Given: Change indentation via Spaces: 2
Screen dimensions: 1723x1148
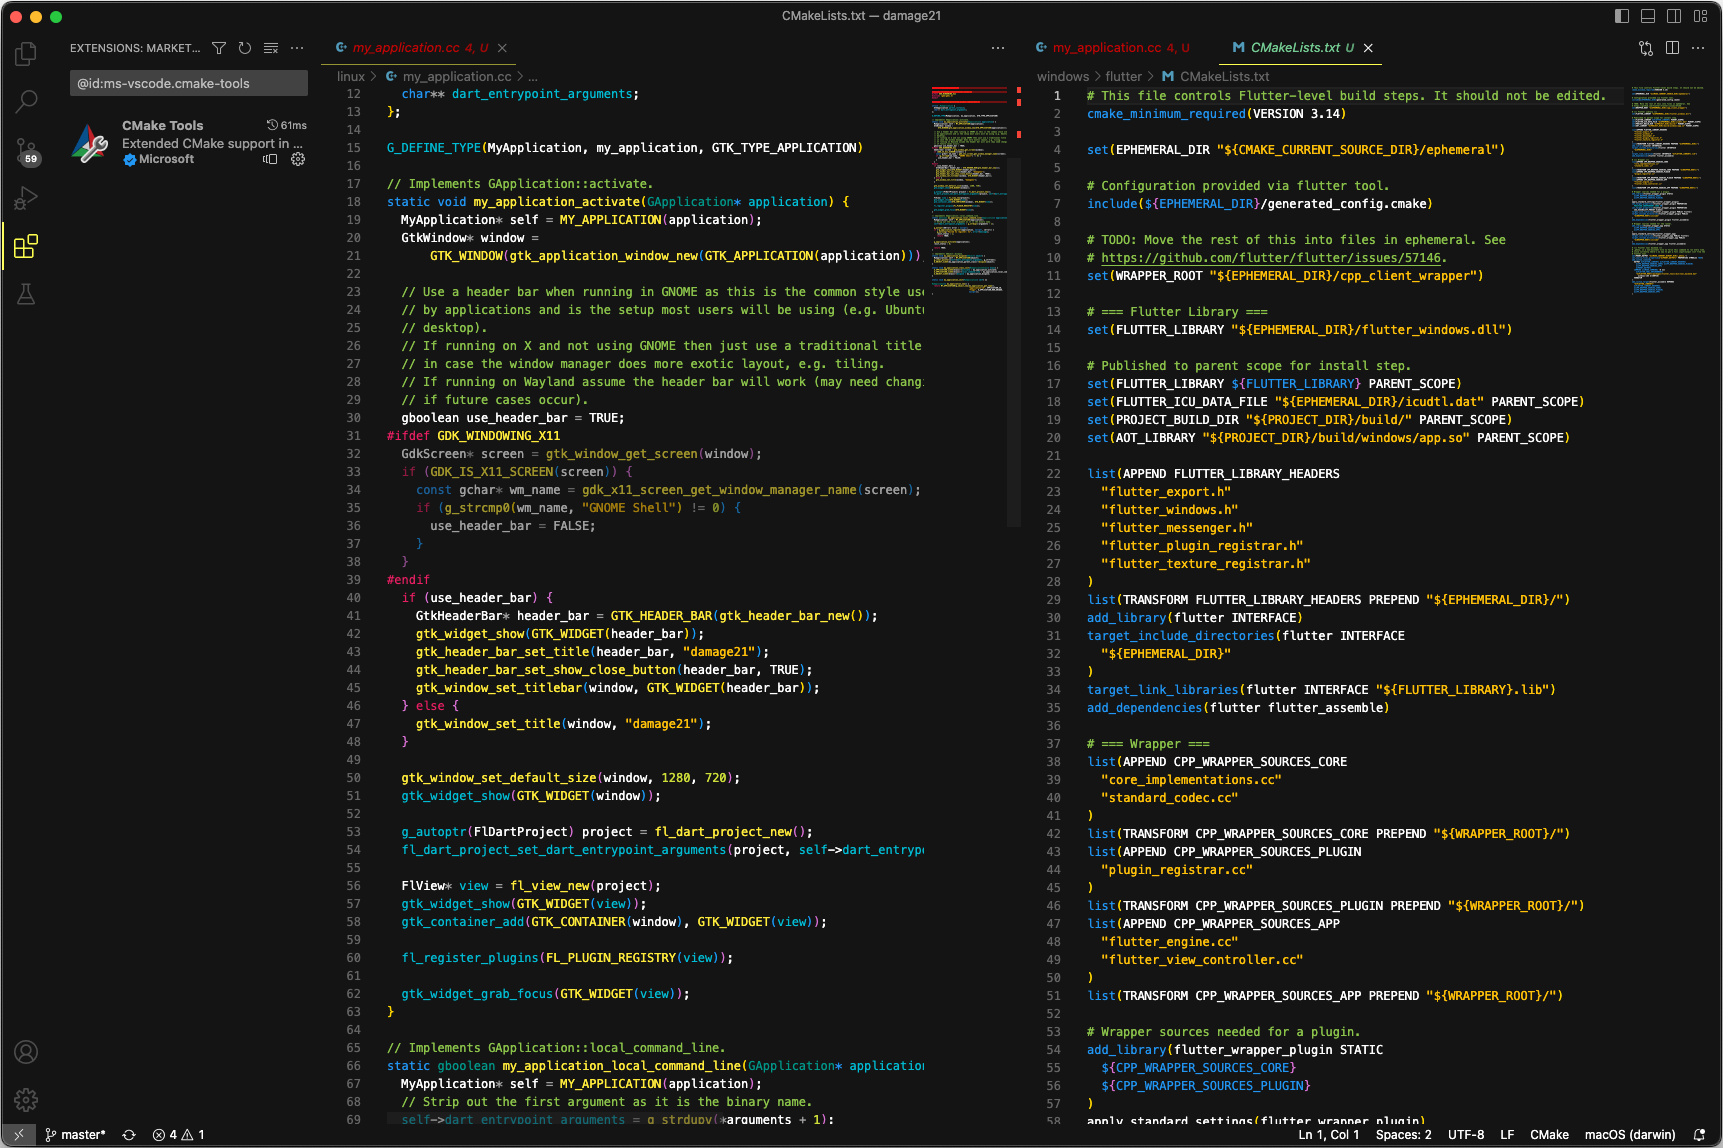Looking at the screenshot, I should click(1403, 1135).
